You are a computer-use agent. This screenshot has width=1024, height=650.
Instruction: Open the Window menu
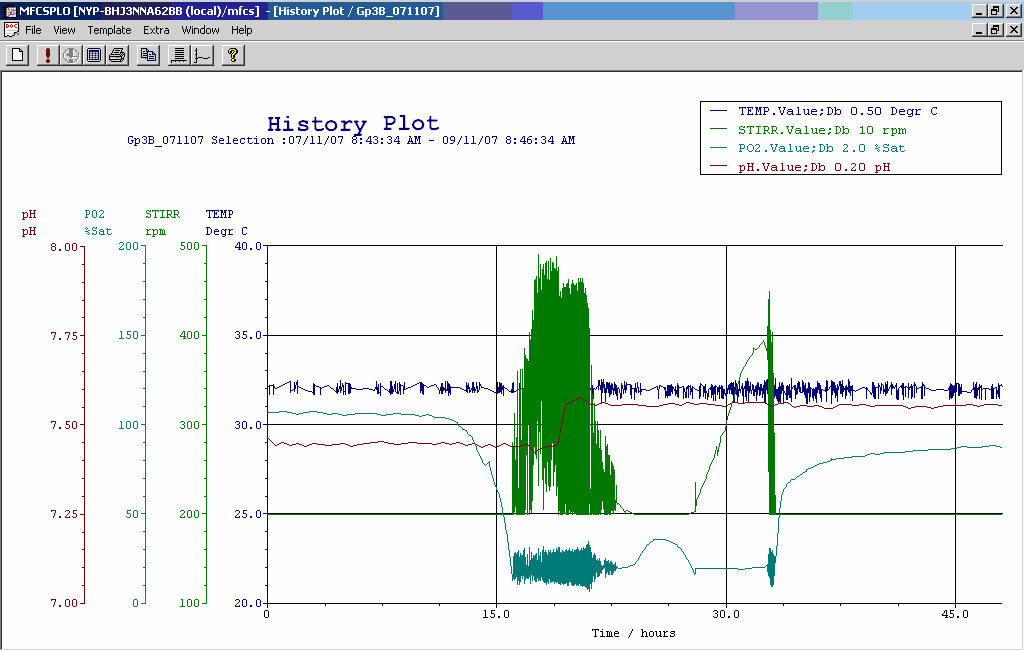(x=200, y=30)
